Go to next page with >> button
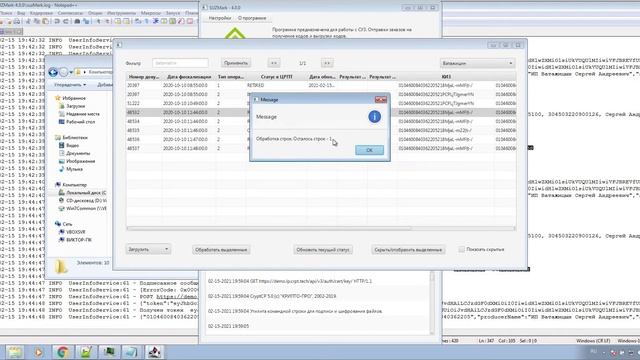Viewport: 640px width, 360px height. (x=327, y=63)
